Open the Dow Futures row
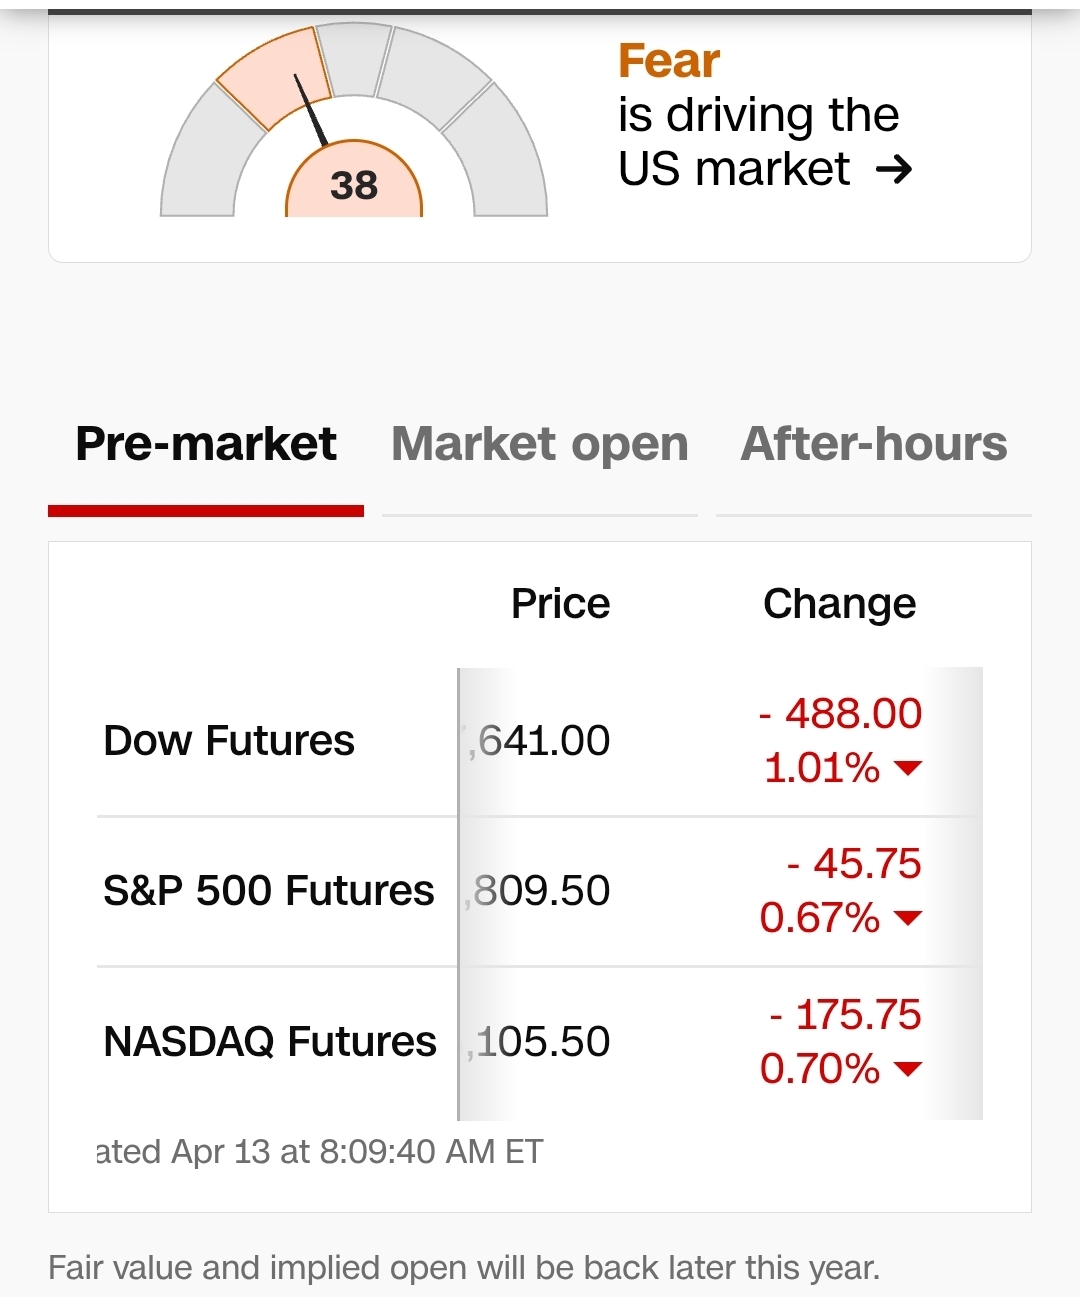This screenshot has width=1080, height=1297. coord(229,741)
